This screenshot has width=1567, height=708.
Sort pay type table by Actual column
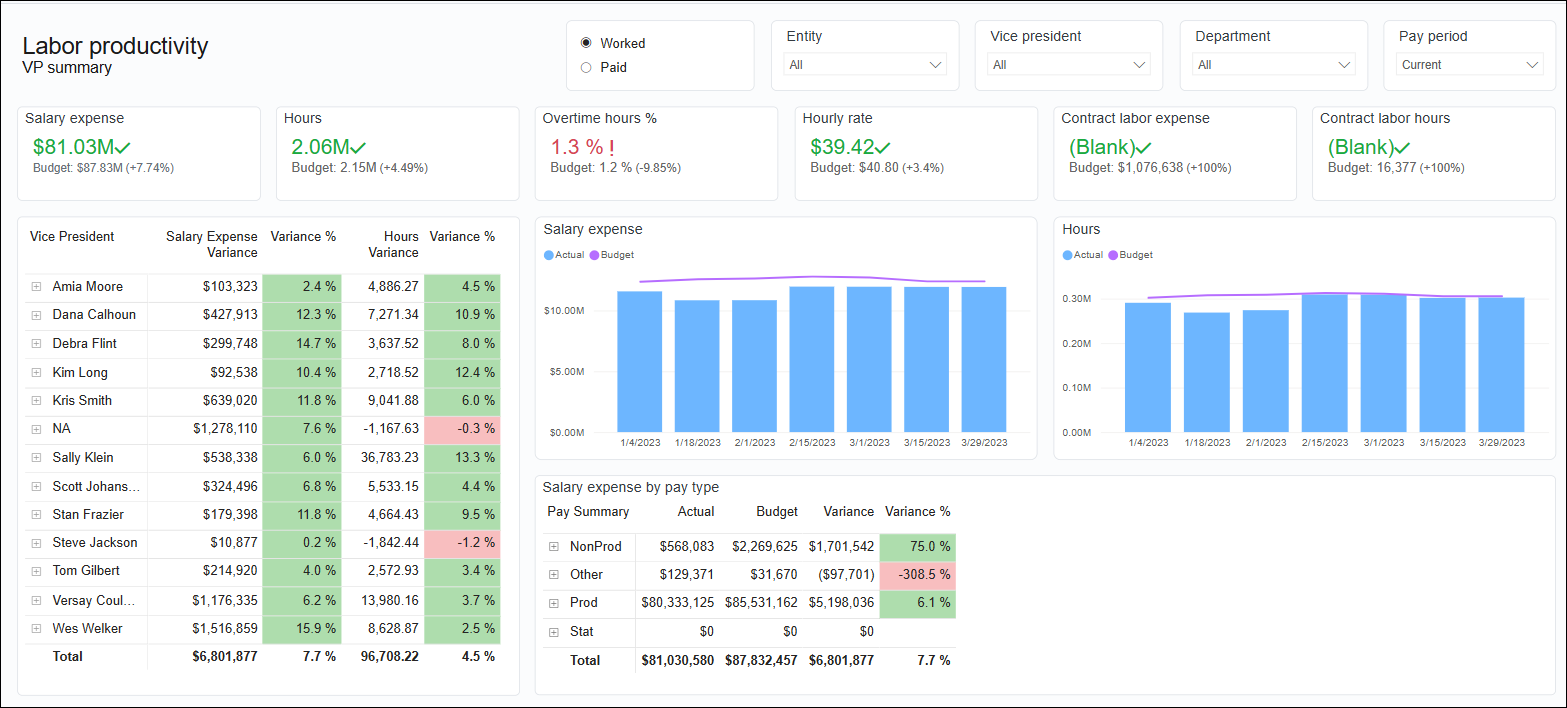pyautogui.click(x=695, y=512)
